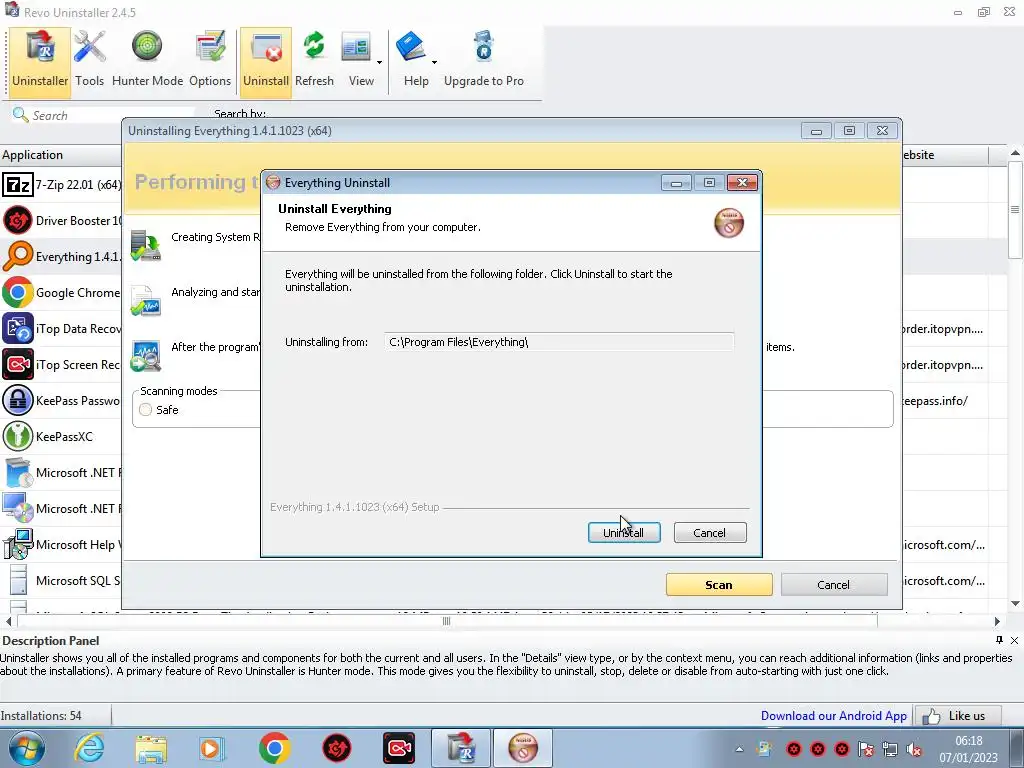
Task: Expand the Help dropdown arrow
Action: [434, 63]
